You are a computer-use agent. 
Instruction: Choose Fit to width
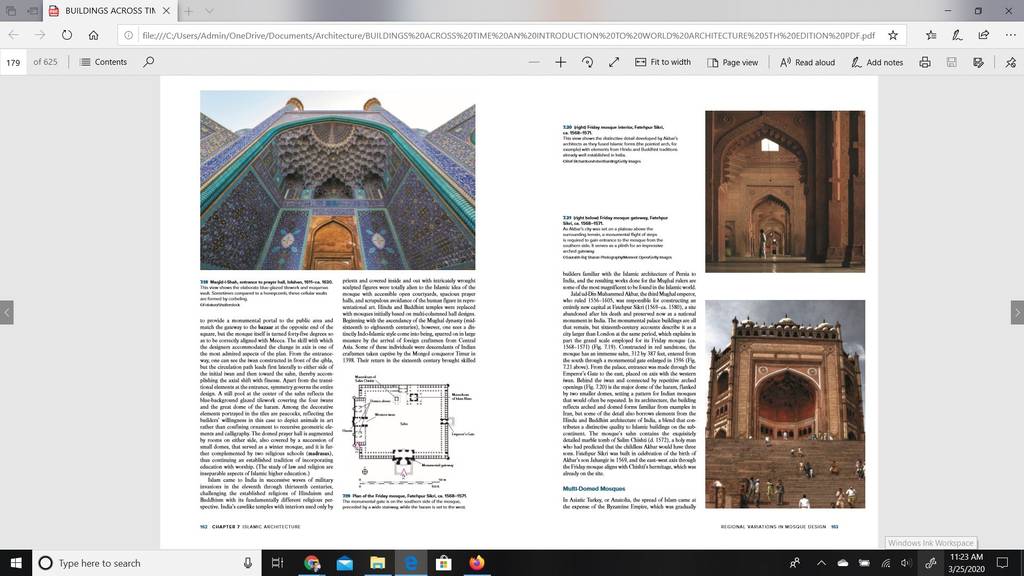[662, 62]
